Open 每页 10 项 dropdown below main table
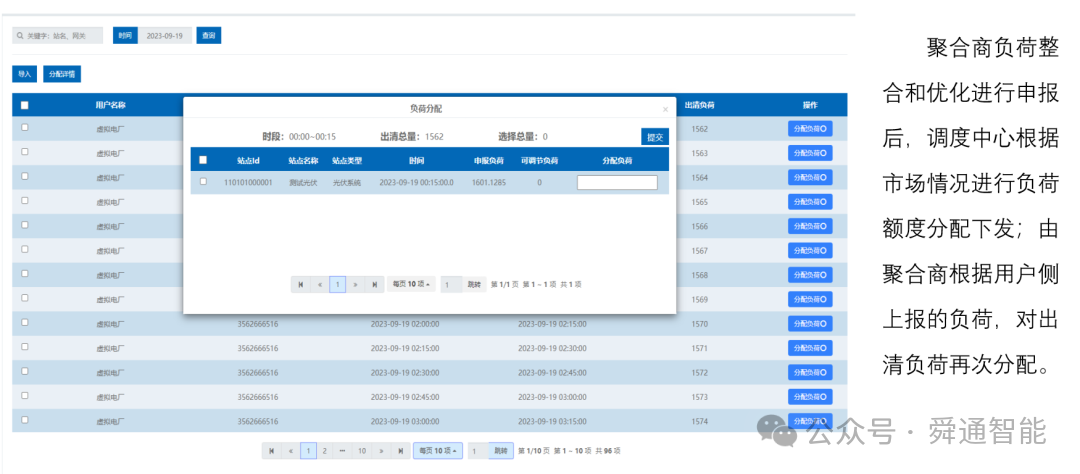This screenshot has height=474, width=1080. [x=438, y=451]
